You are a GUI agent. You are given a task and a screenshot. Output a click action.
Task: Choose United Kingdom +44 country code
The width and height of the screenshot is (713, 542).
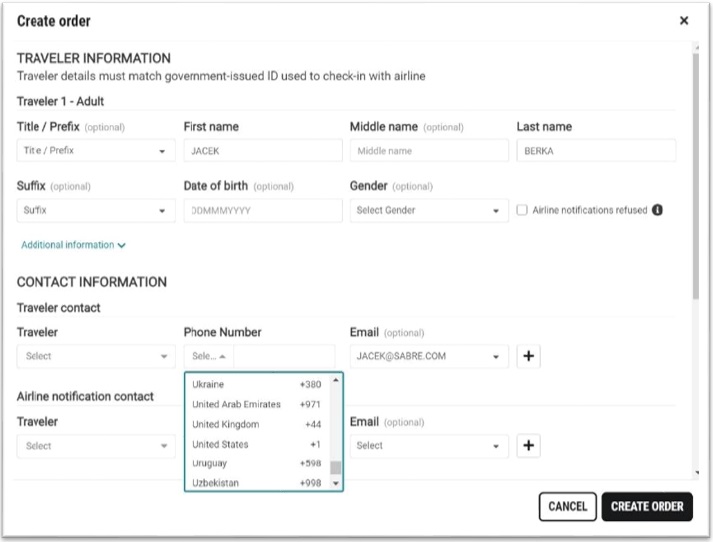[257, 424]
